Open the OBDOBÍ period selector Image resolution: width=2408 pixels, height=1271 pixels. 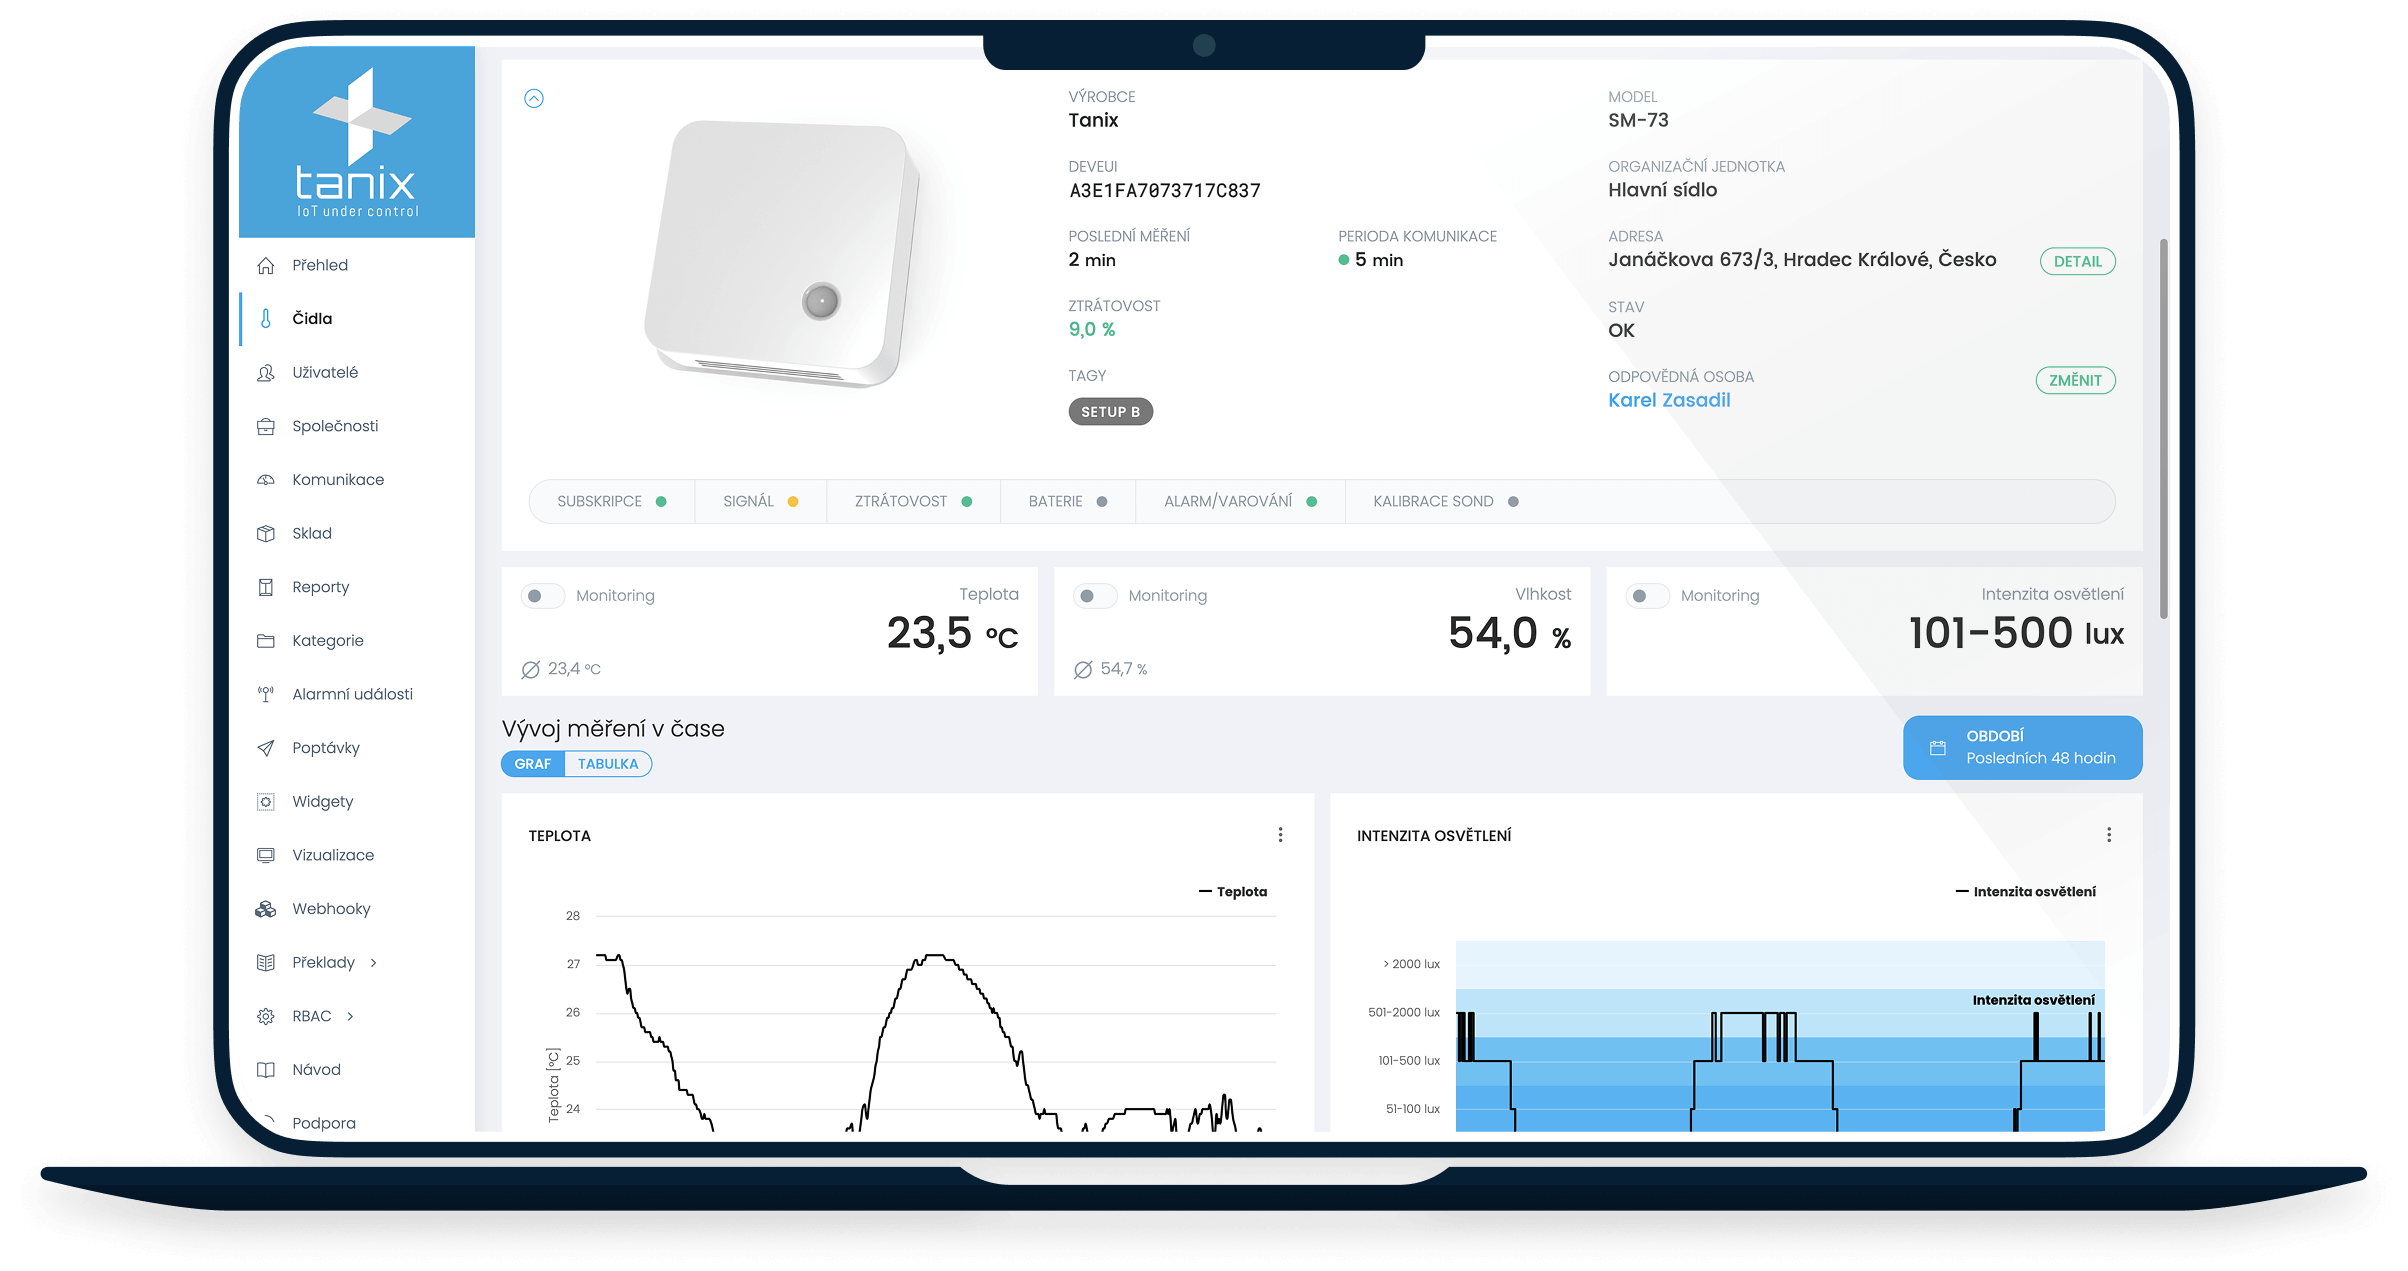(2022, 747)
